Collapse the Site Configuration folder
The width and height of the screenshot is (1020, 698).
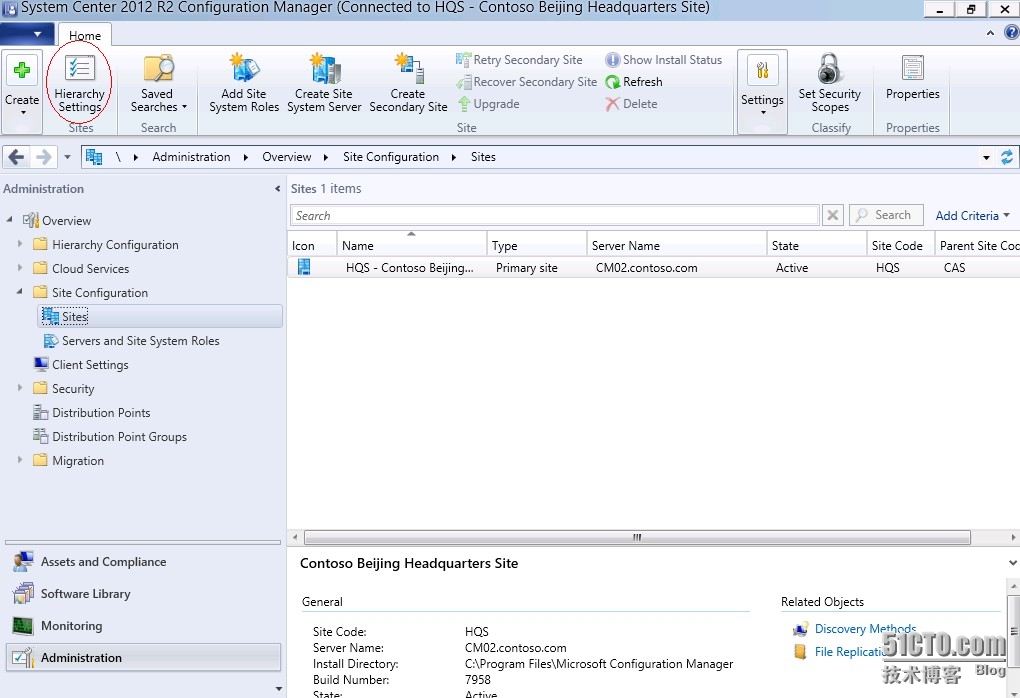point(20,291)
